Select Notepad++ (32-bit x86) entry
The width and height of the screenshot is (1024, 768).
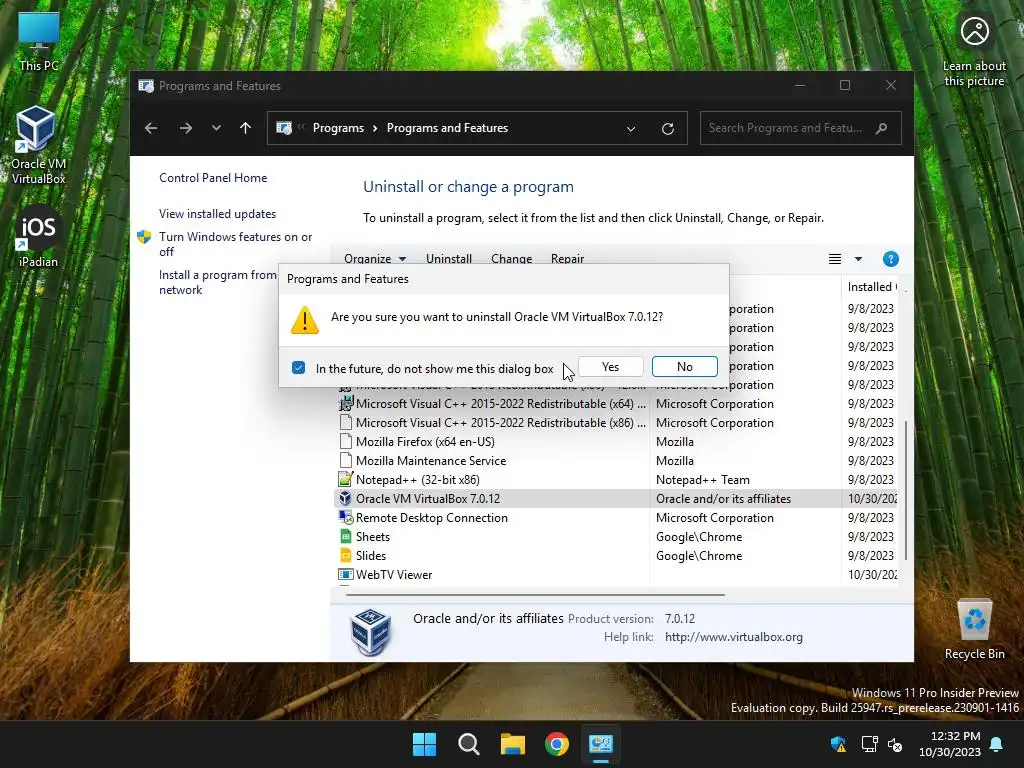(615, 479)
